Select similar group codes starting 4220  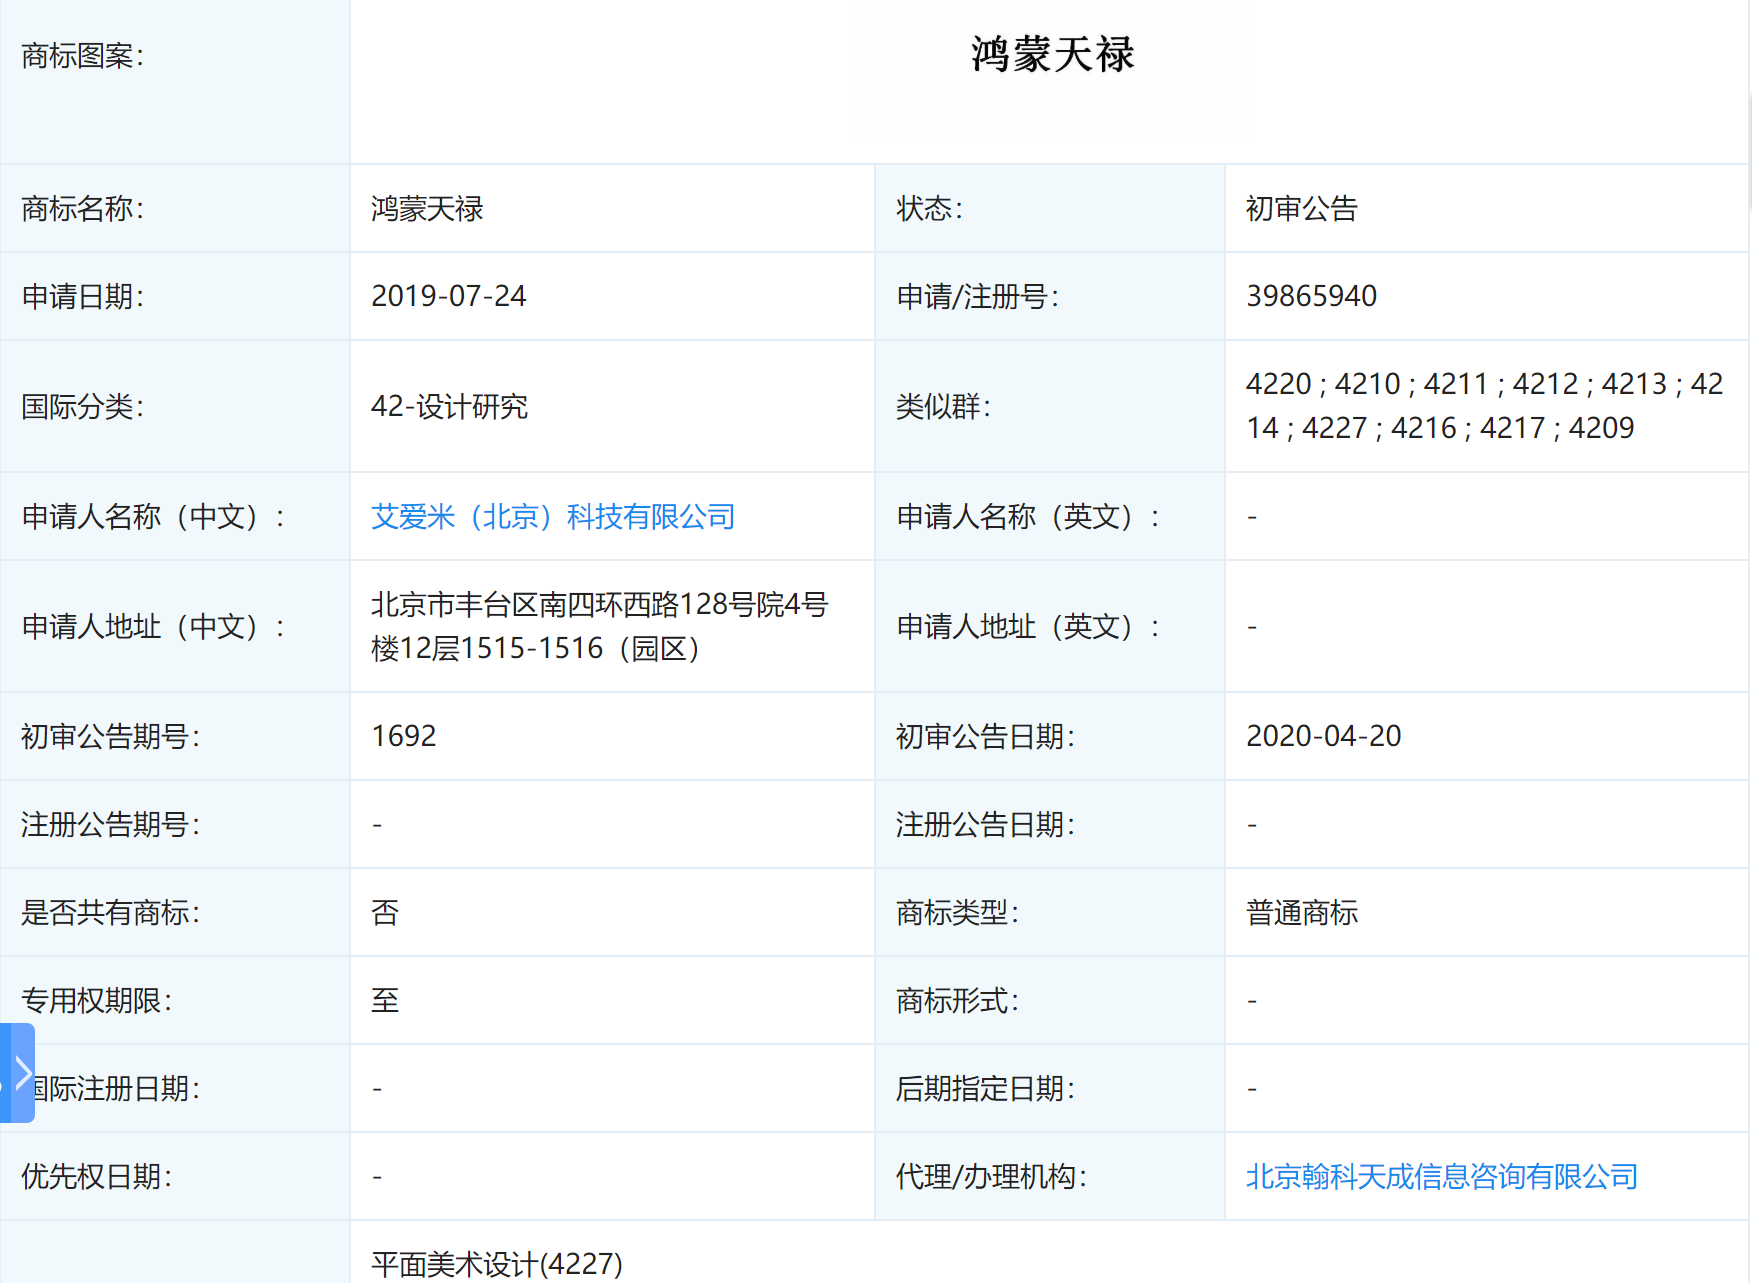1485,406
